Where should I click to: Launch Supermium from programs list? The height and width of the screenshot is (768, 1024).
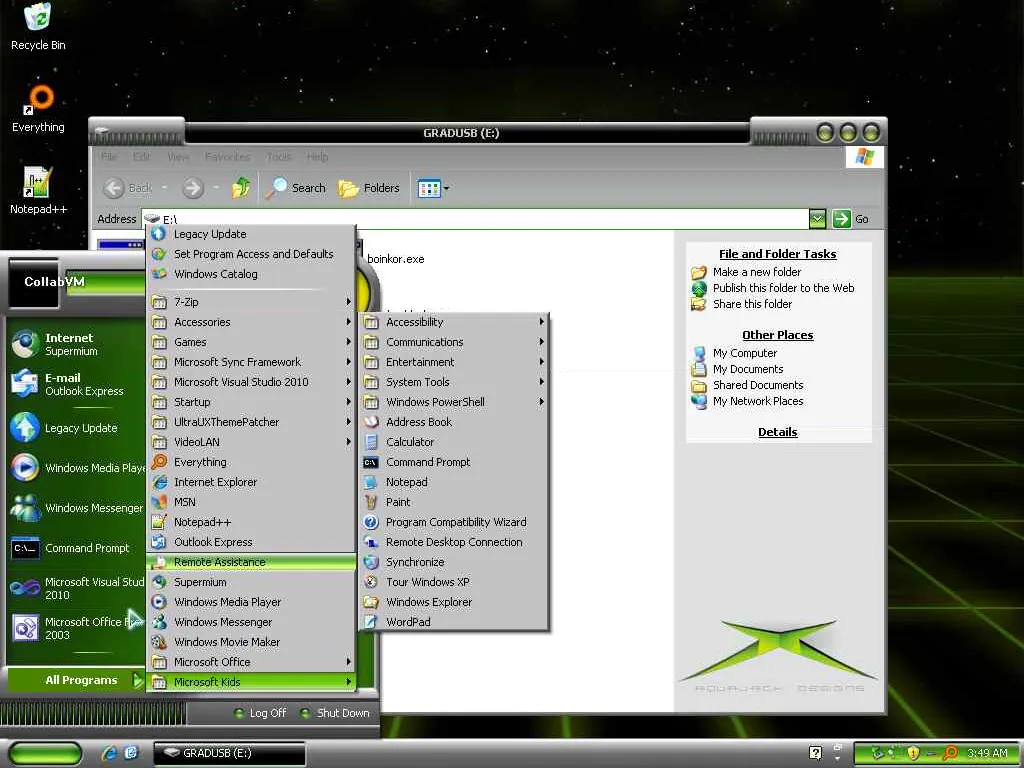coord(251,583)
